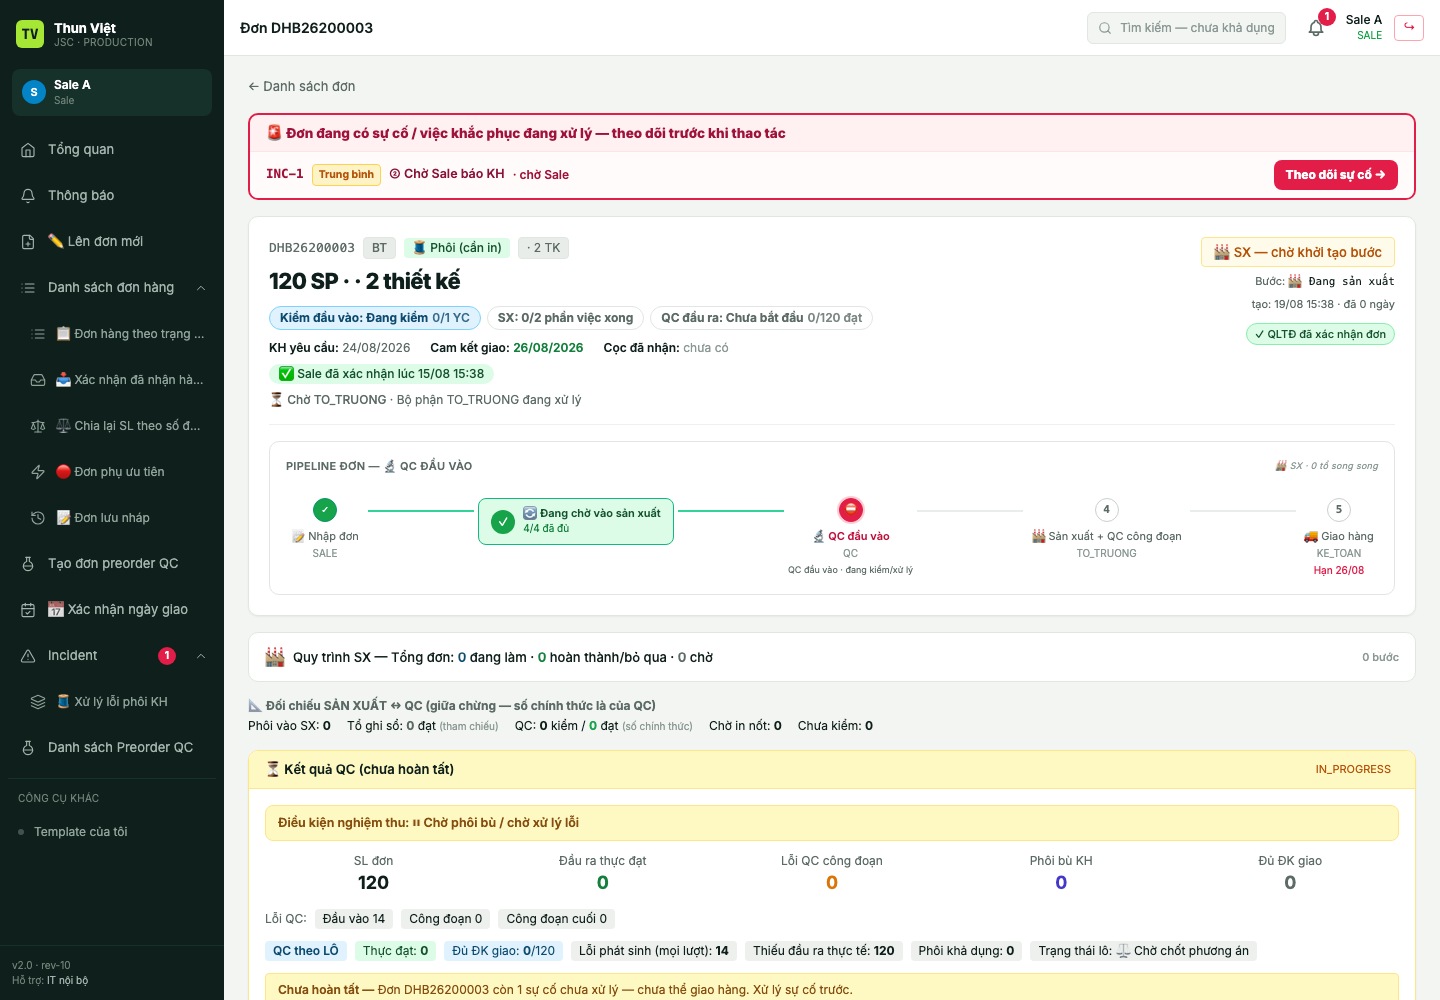The height and width of the screenshot is (1000, 1440).
Task: Click the logout icon button
Action: pos(1409,28)
